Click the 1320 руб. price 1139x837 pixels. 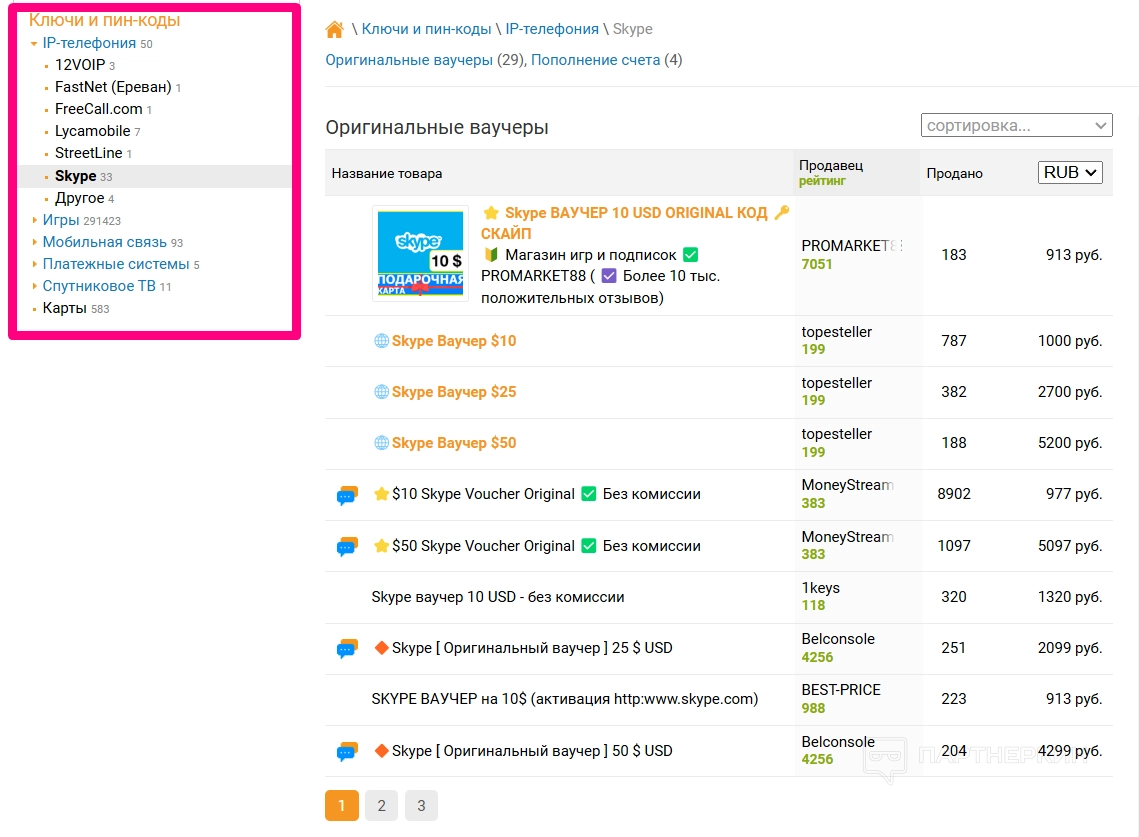coord(1069,597)
